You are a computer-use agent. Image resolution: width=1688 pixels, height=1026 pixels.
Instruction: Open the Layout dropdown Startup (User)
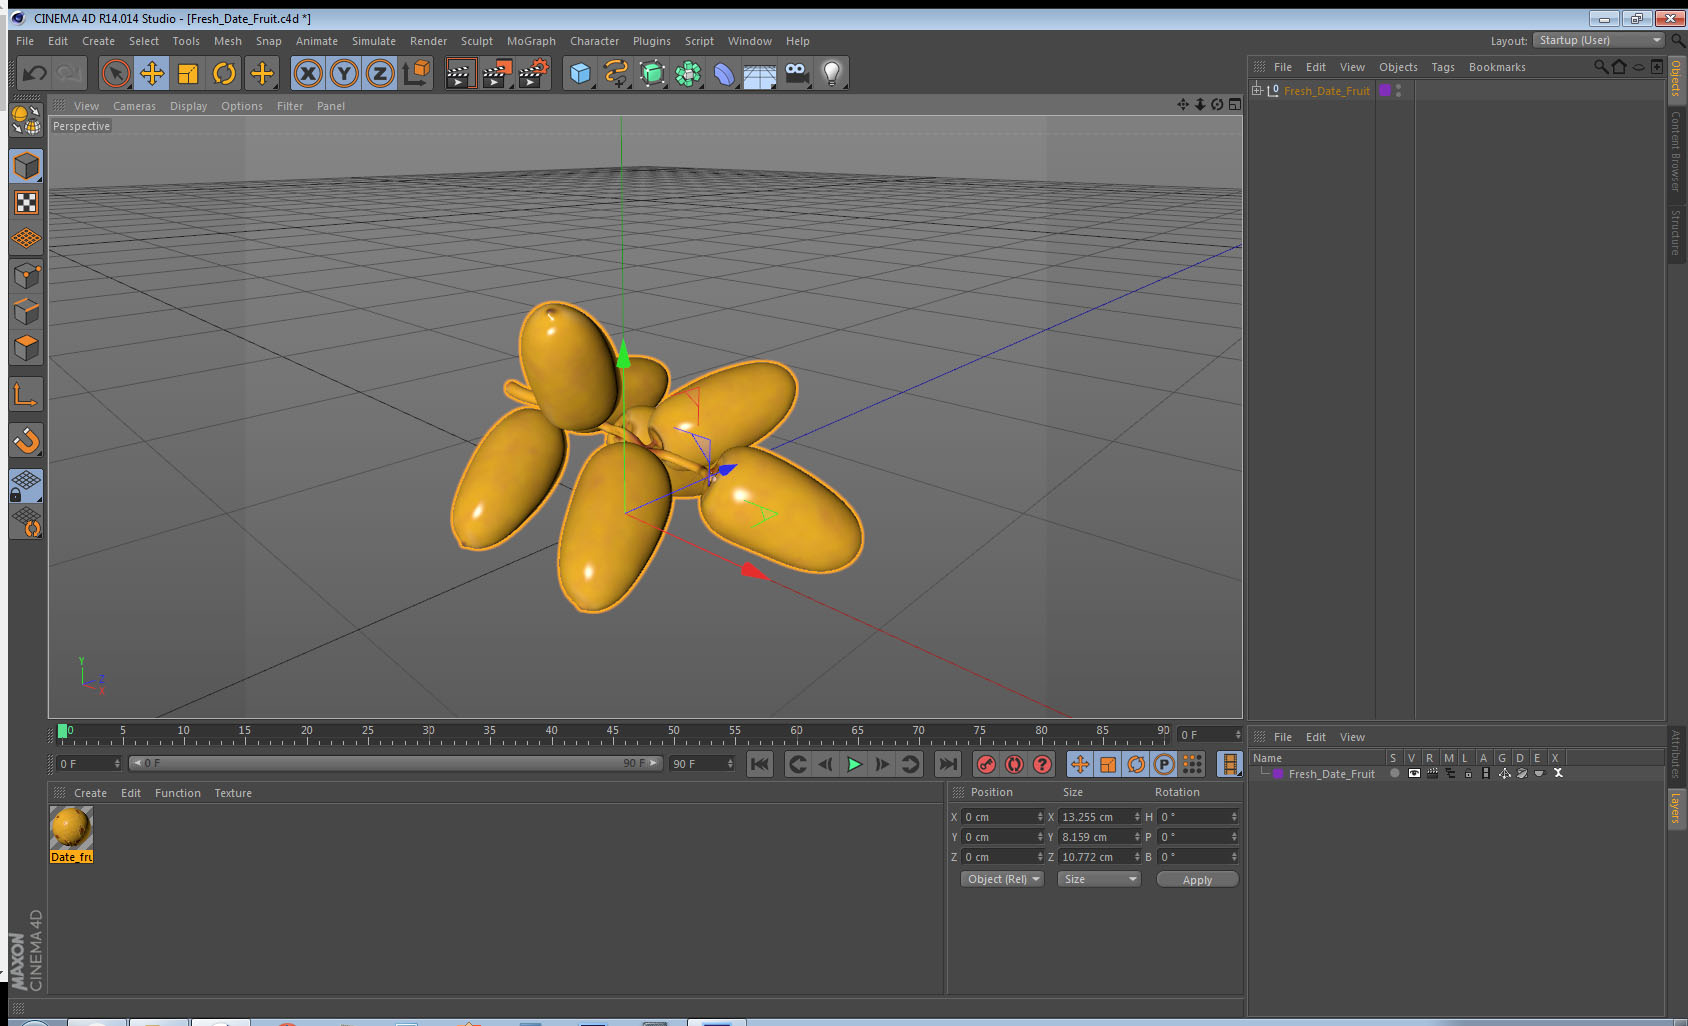(1598, 40)
